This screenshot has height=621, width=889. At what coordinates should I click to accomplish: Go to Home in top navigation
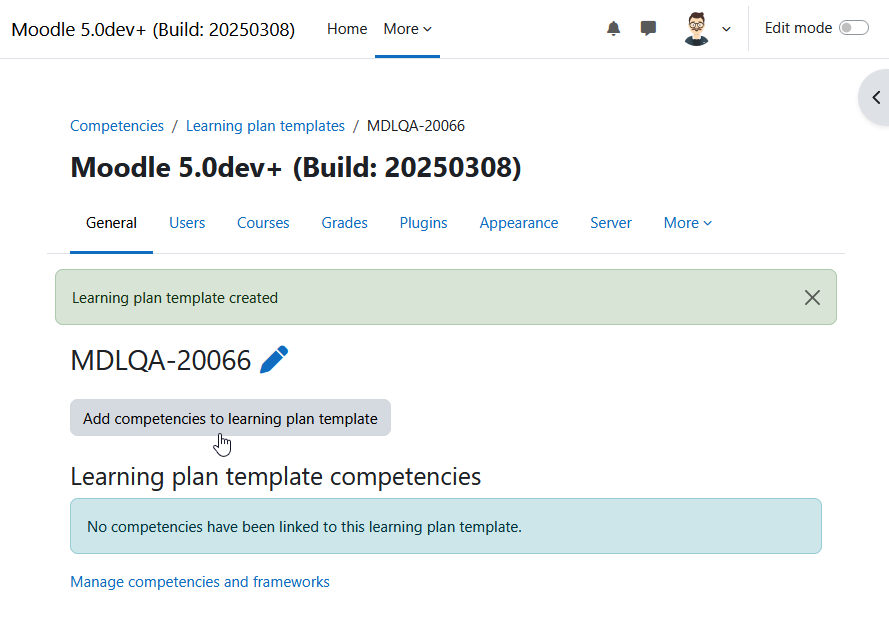click(347, 29)
